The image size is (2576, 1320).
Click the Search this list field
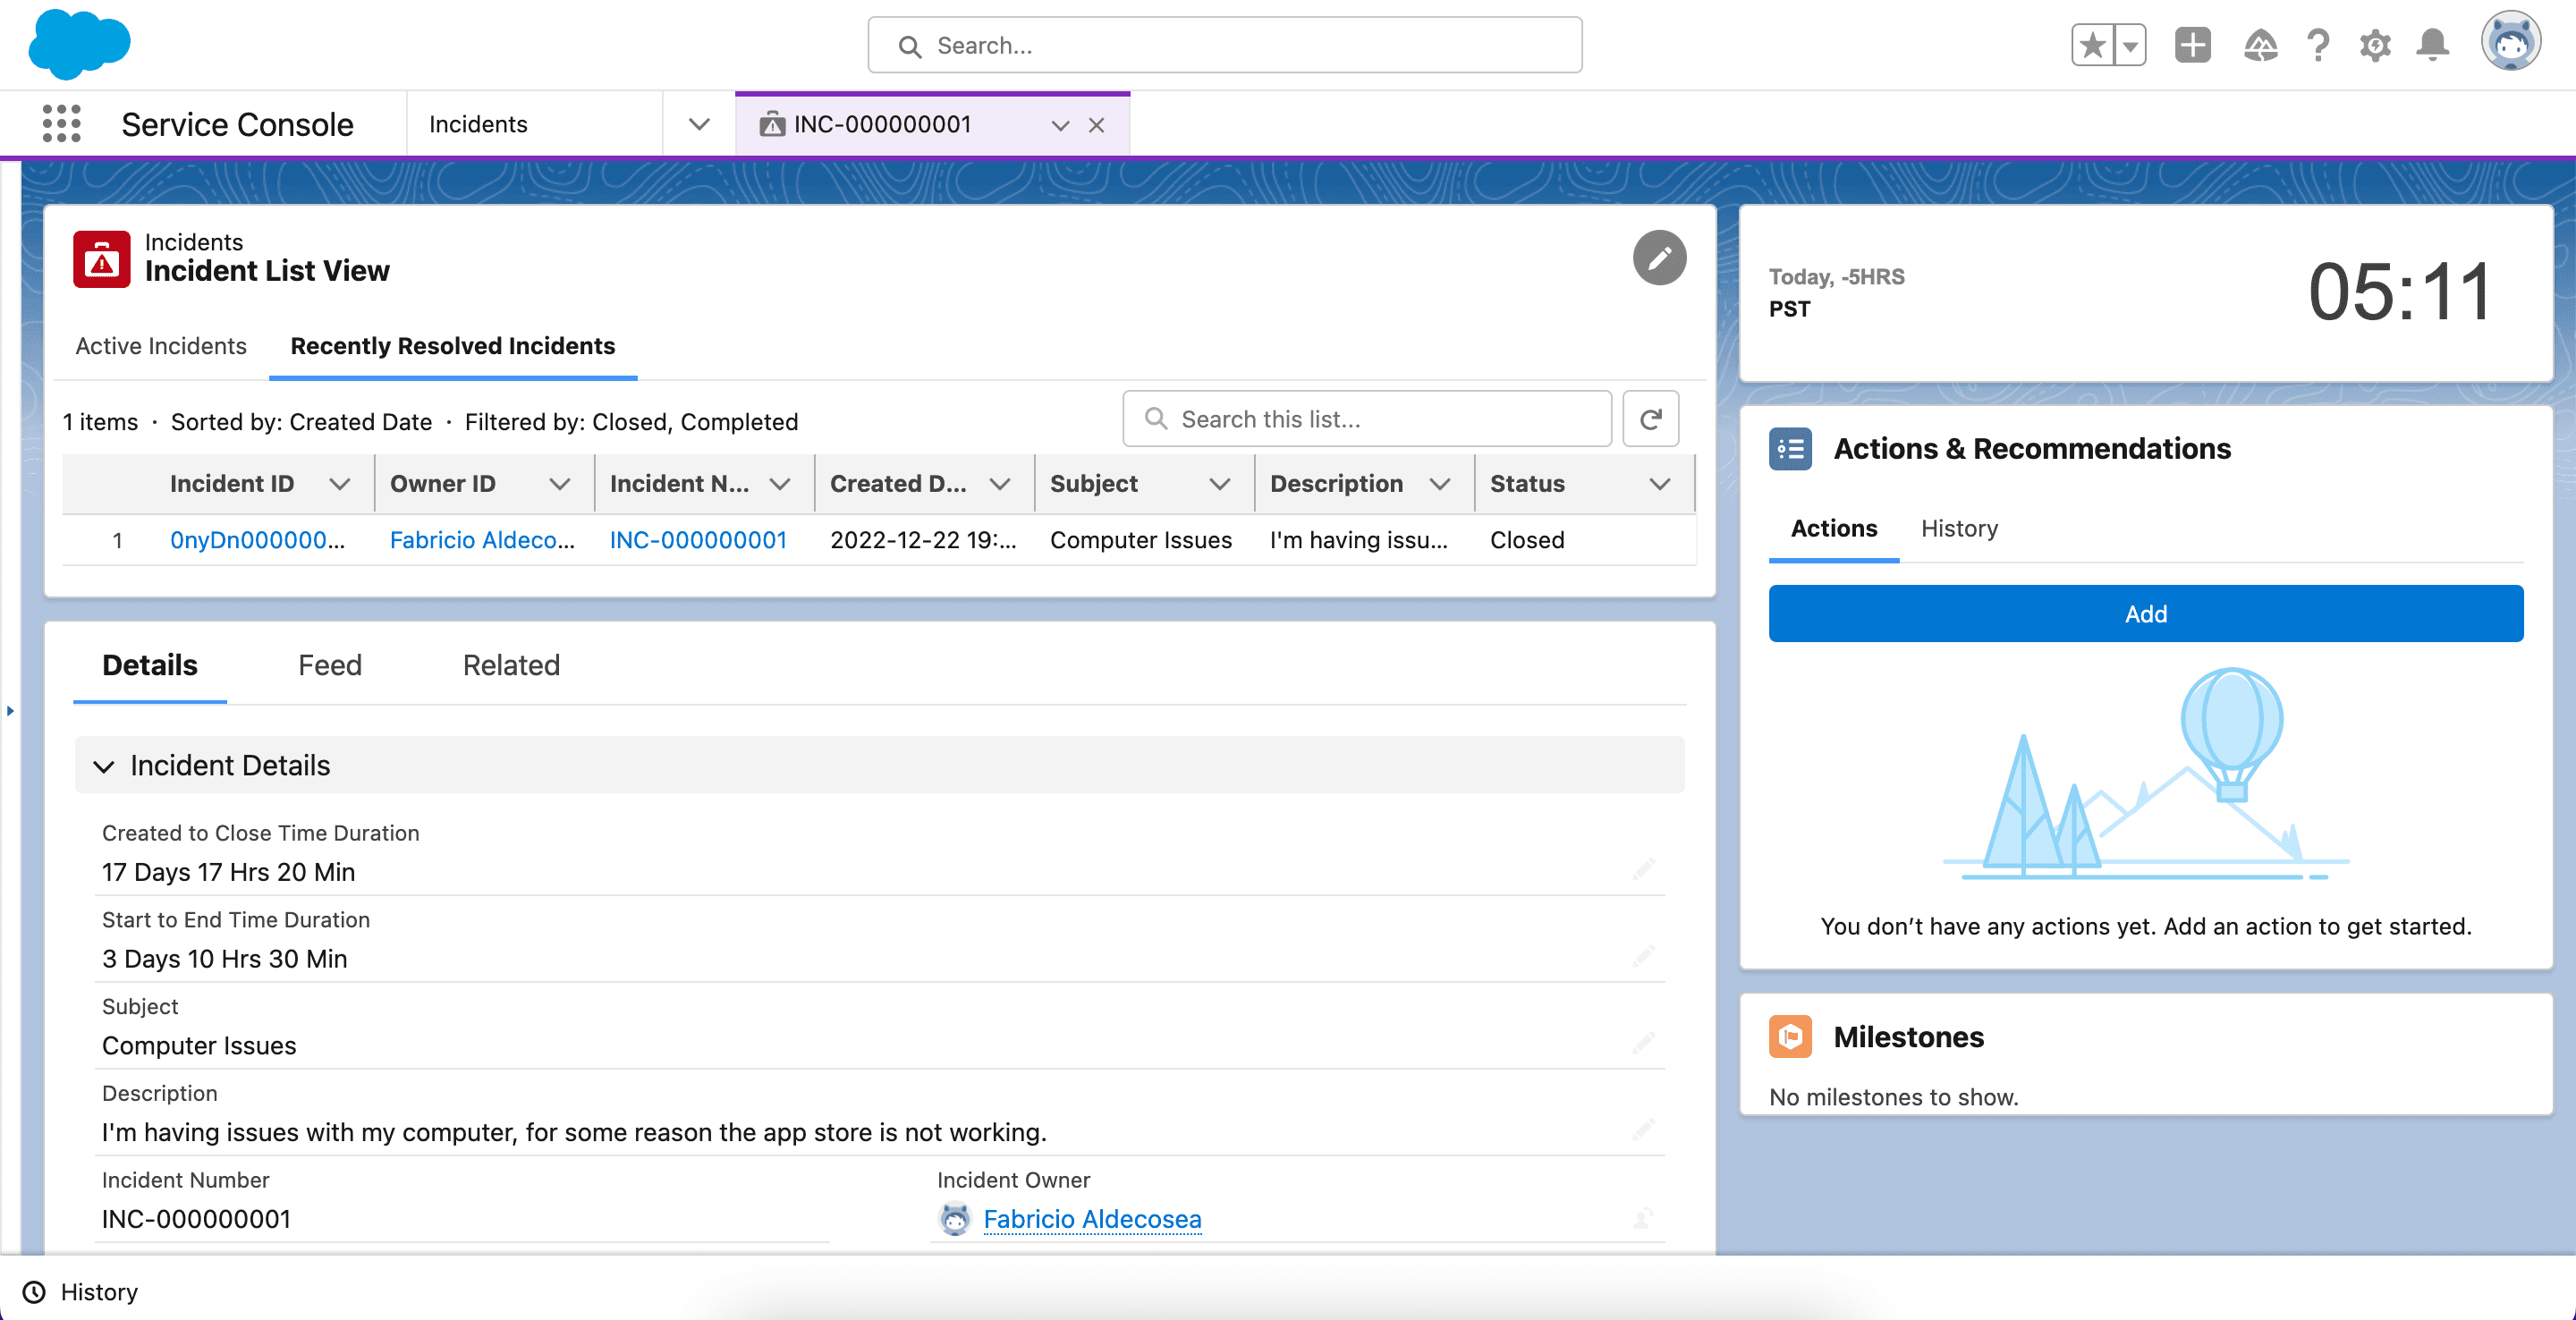coord(1366,418)
